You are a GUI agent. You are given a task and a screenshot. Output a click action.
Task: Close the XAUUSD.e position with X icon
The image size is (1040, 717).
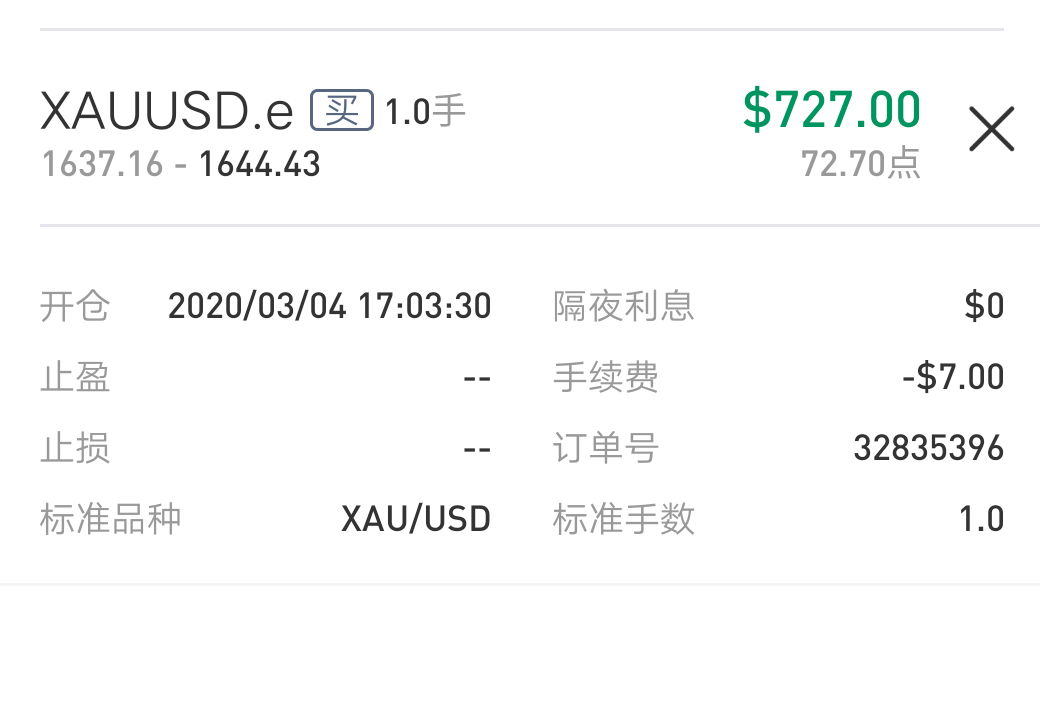pyautogui.click(x=991, y=129)
